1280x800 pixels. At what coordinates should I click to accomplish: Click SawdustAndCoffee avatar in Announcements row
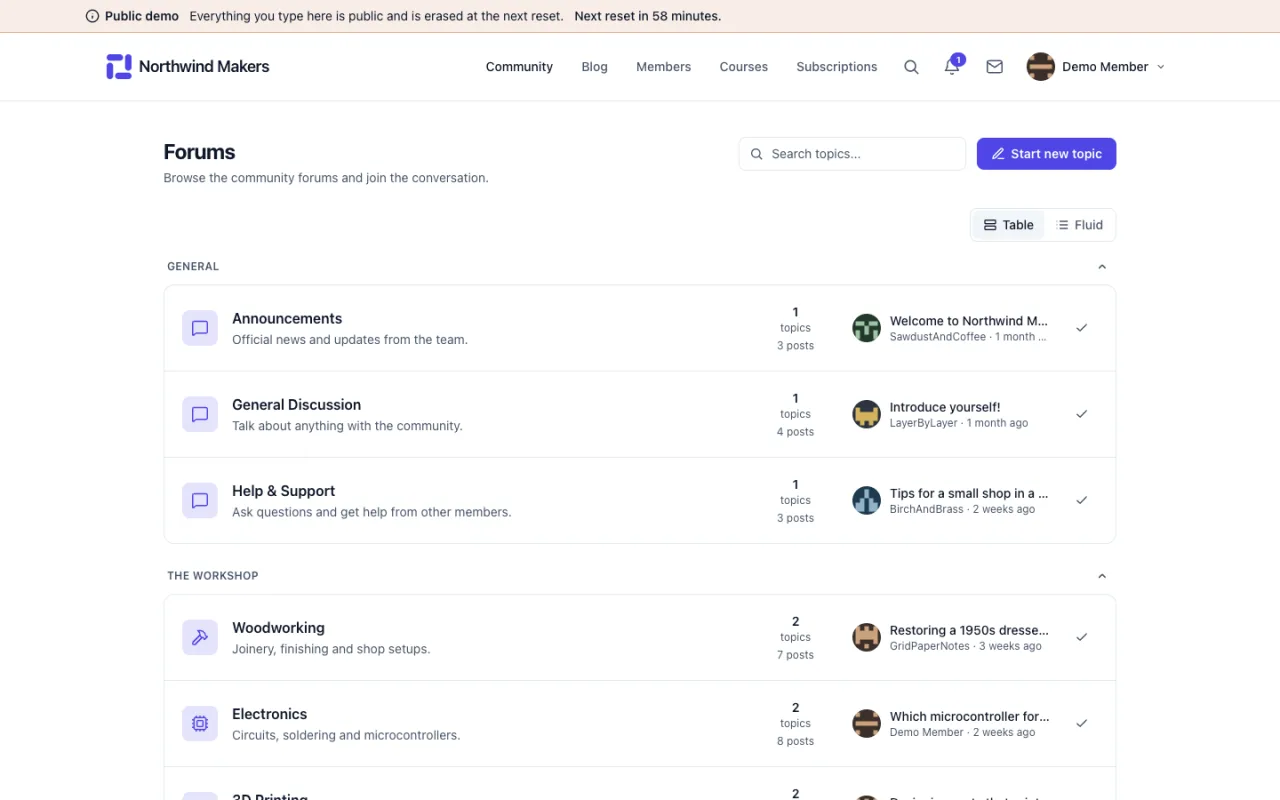[x=866, y=328]
